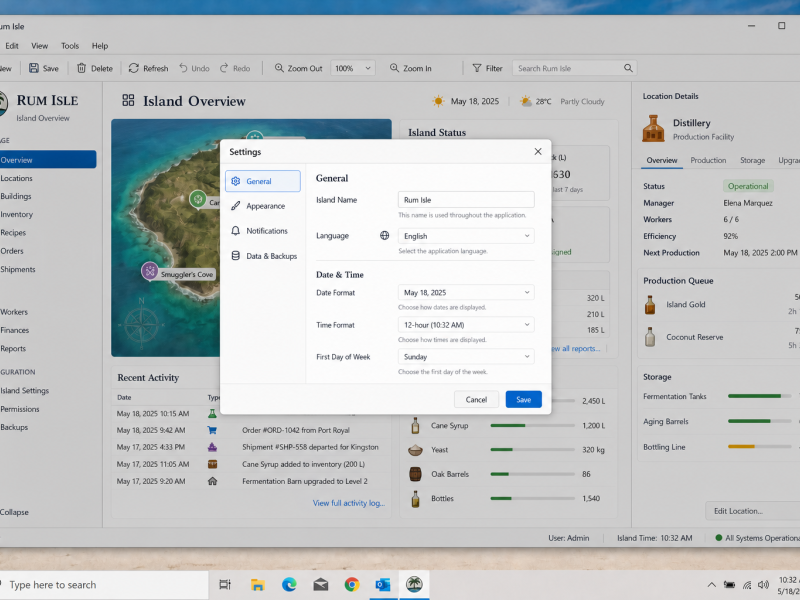Open the Tools menu

pyautogui.click(x=70, y=45)
